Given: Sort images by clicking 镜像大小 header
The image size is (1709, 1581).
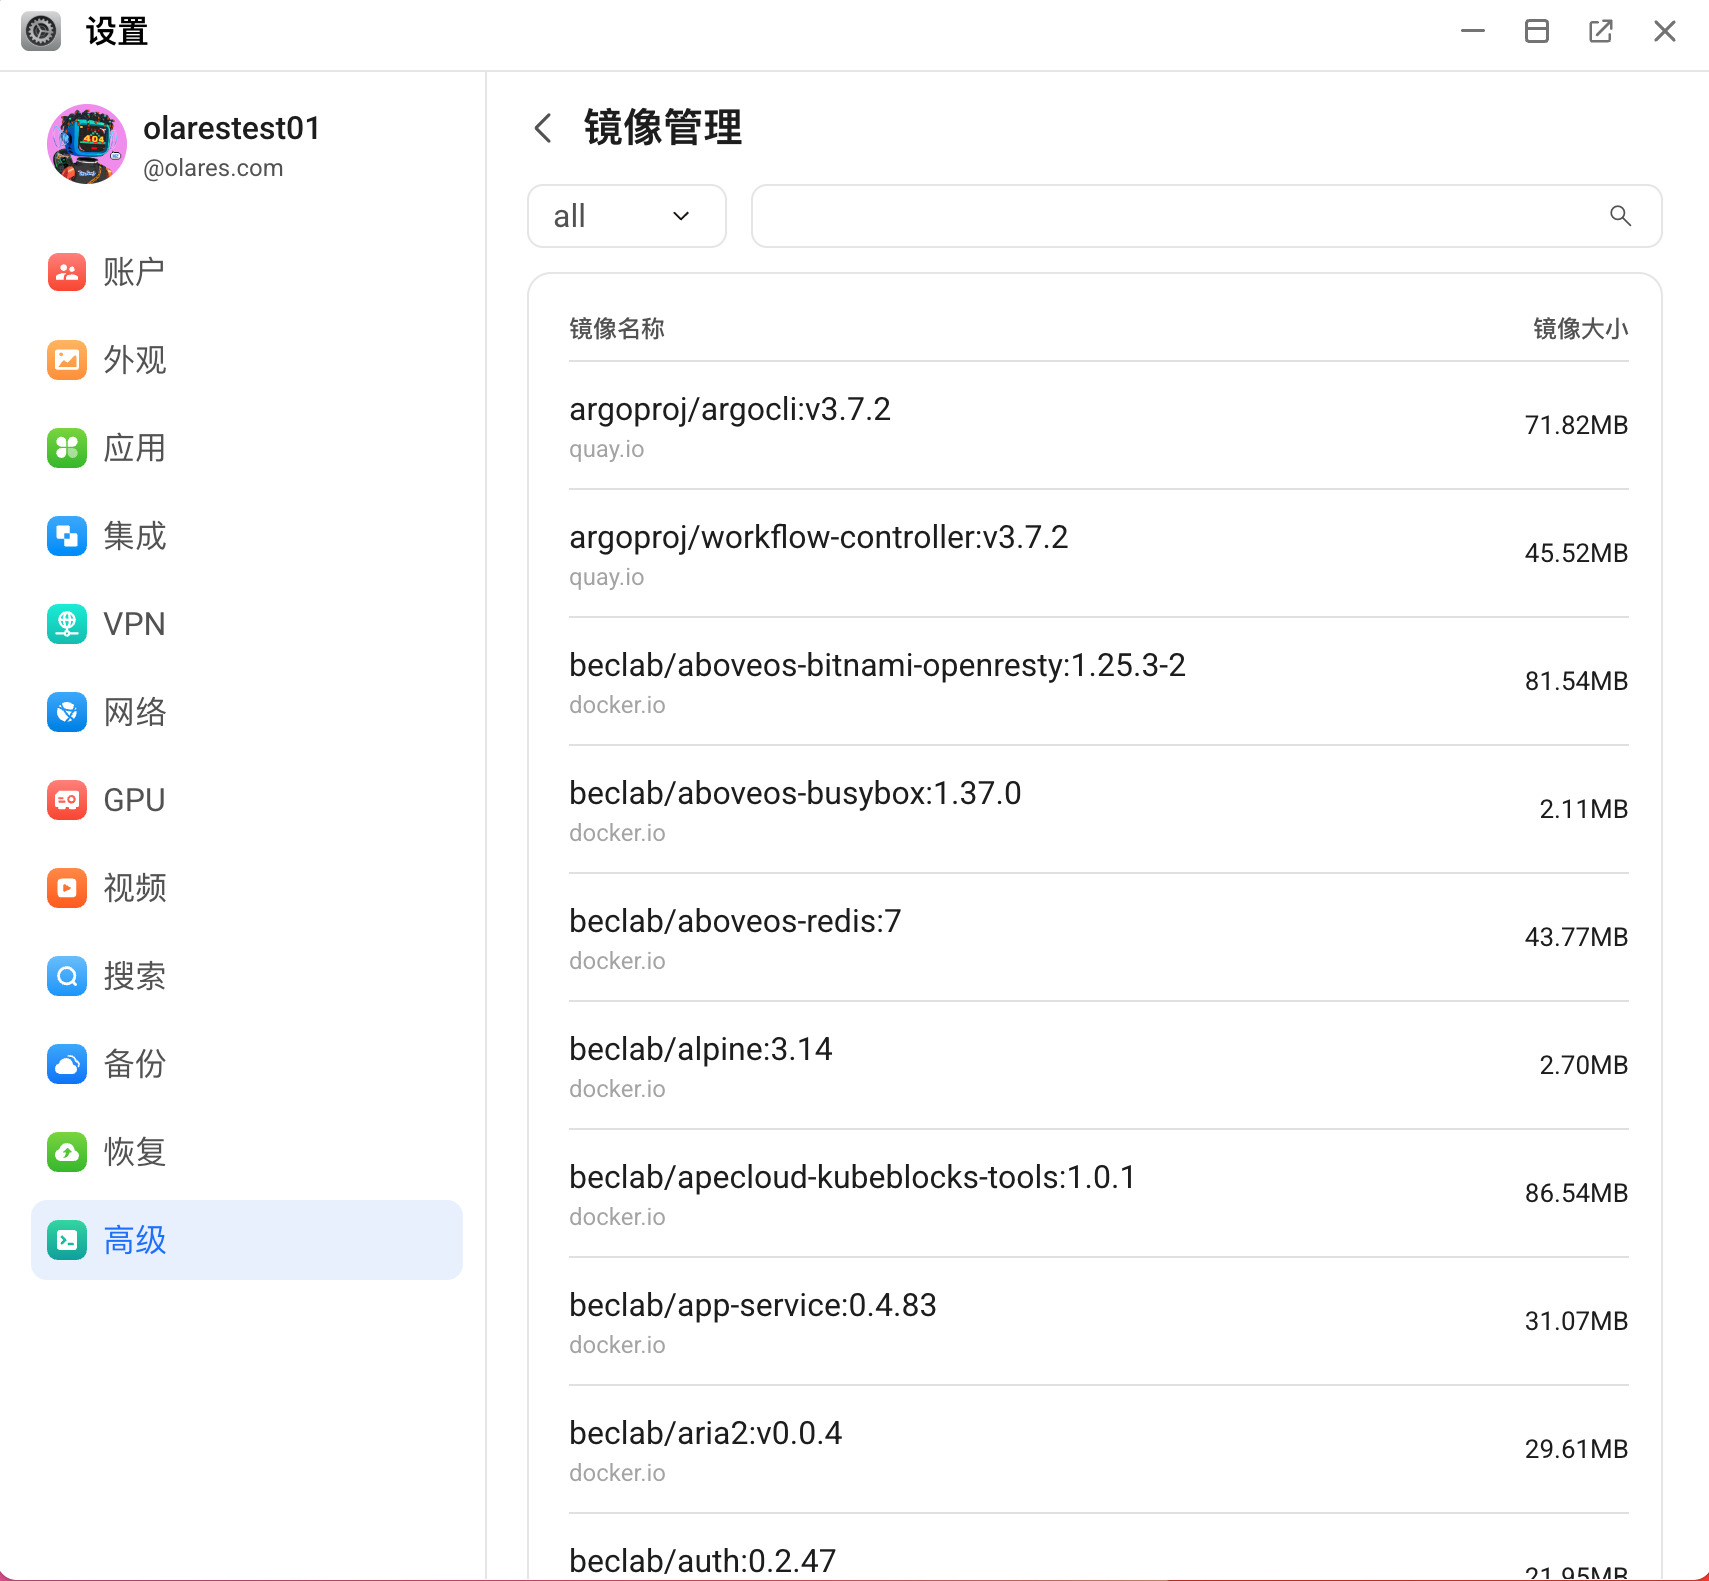Looking at the screenshot, I should (1581, 328).
